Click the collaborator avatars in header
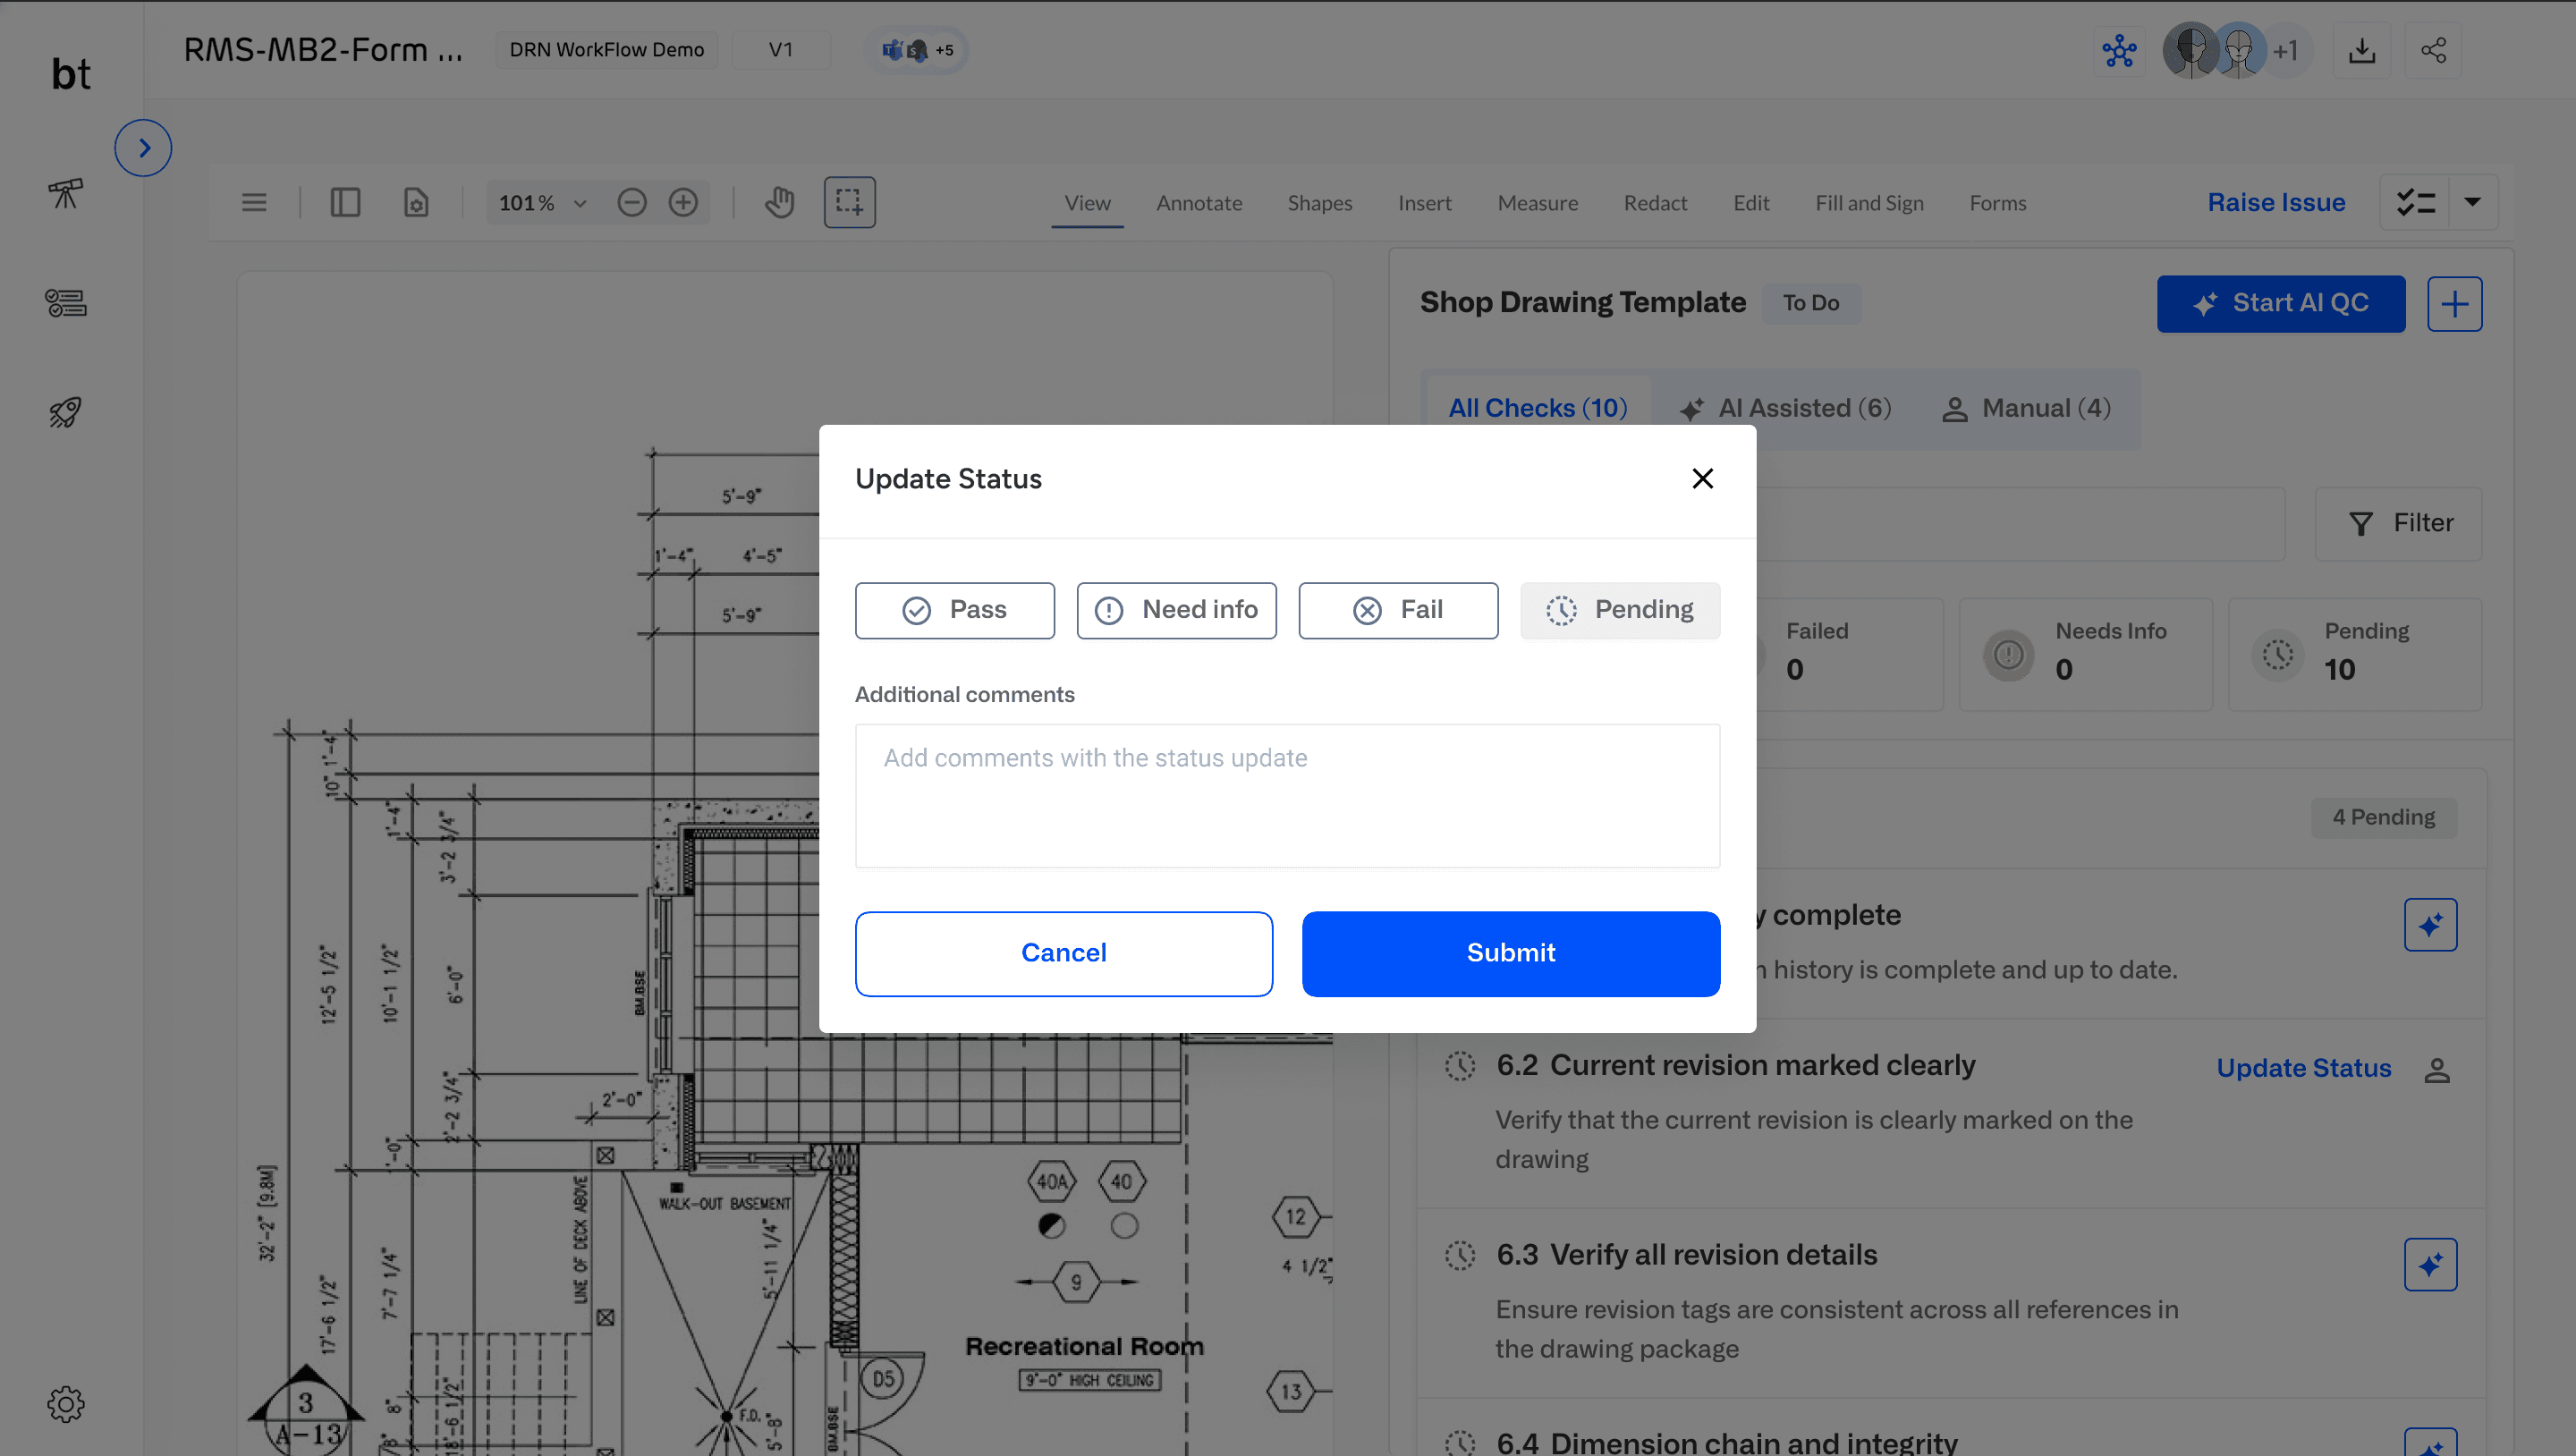This screenshot has height=1456, width=2576. 2236,50
